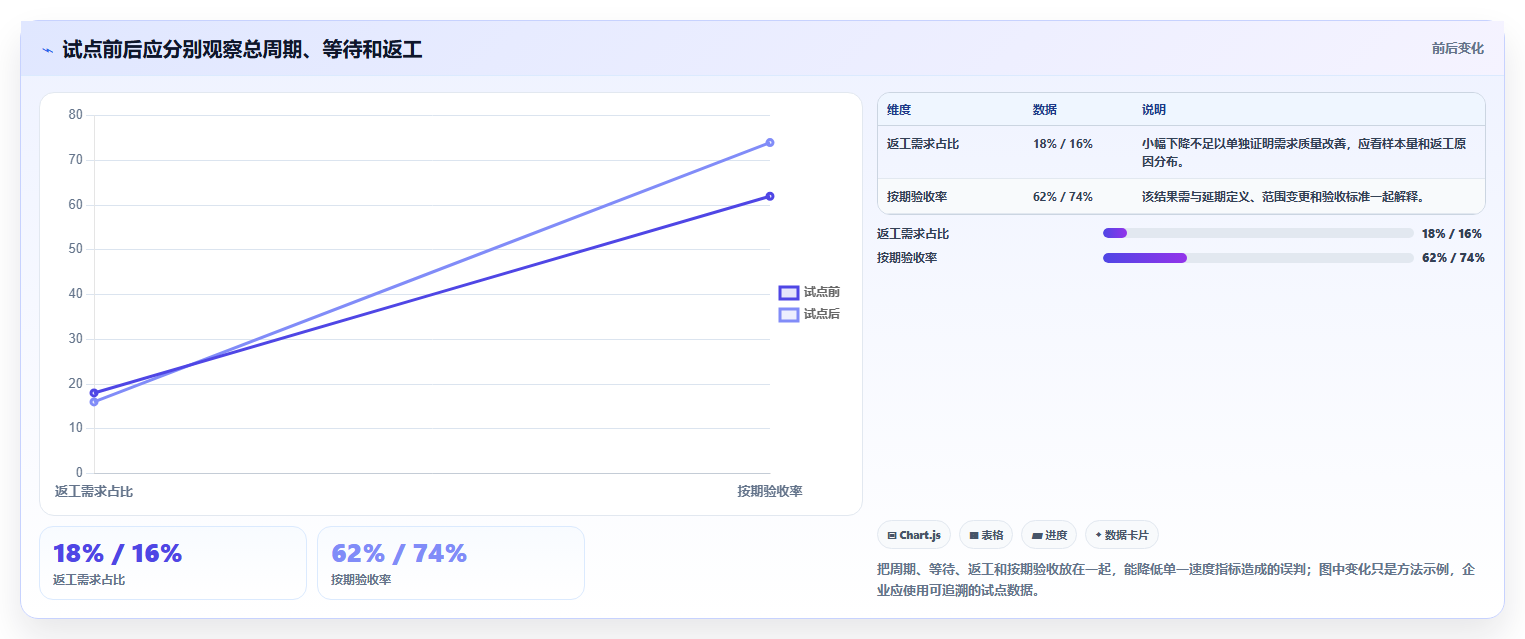This screenshot has width=1525, height=639.
Task: Select the 数据卡片 tag chip
Action: coord(1122,535)
